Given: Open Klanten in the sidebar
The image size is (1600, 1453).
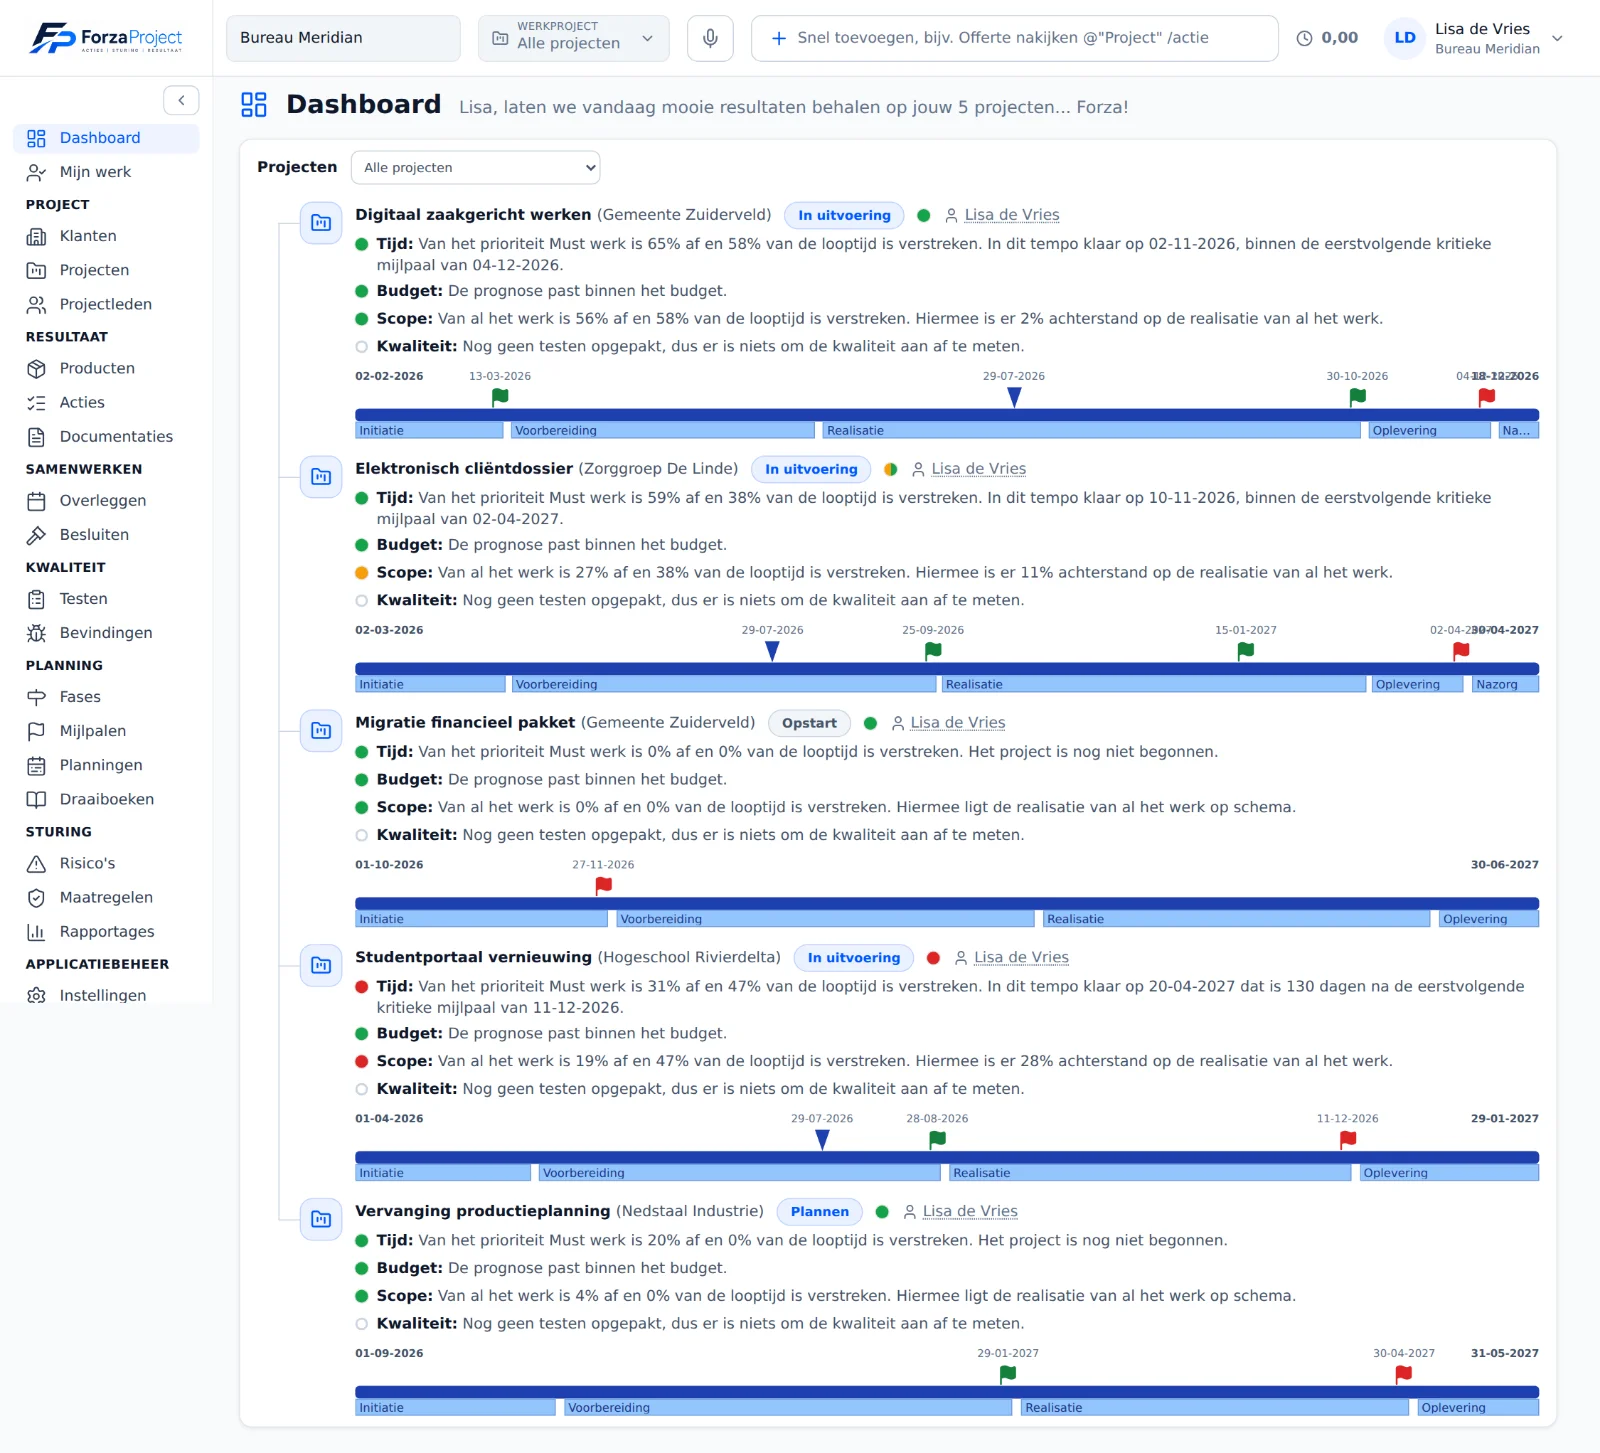Looking at the screenshot, I should [106, 236].
